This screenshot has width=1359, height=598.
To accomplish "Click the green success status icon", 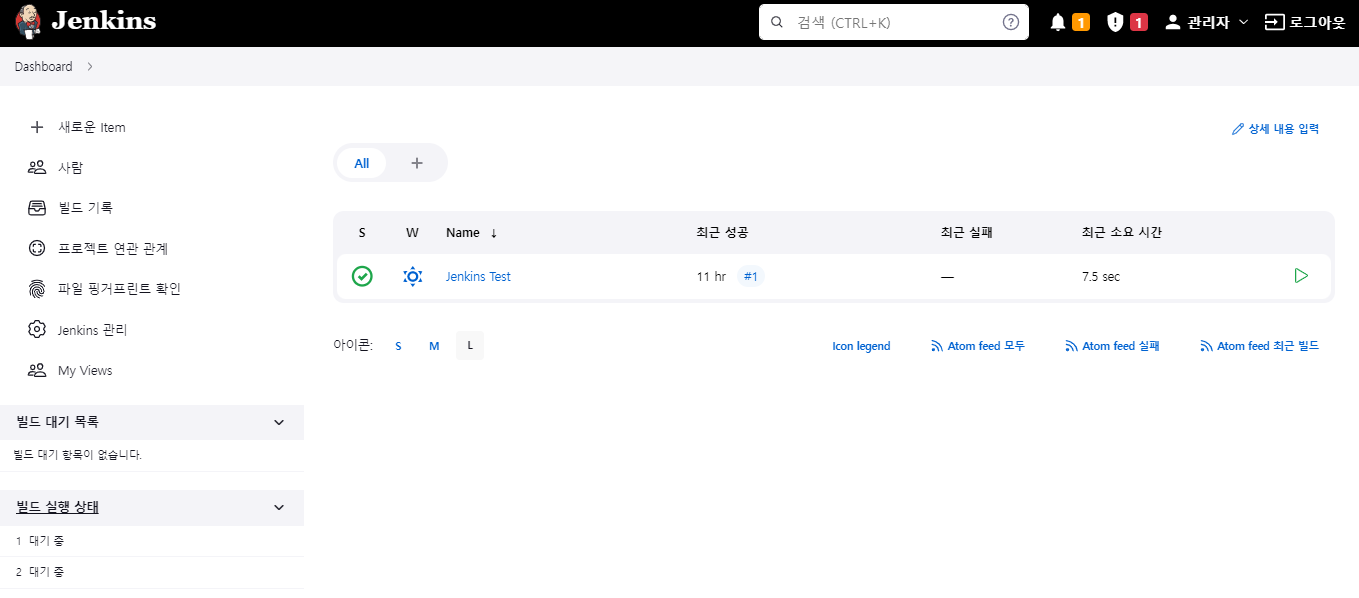I will click(362, 276).
